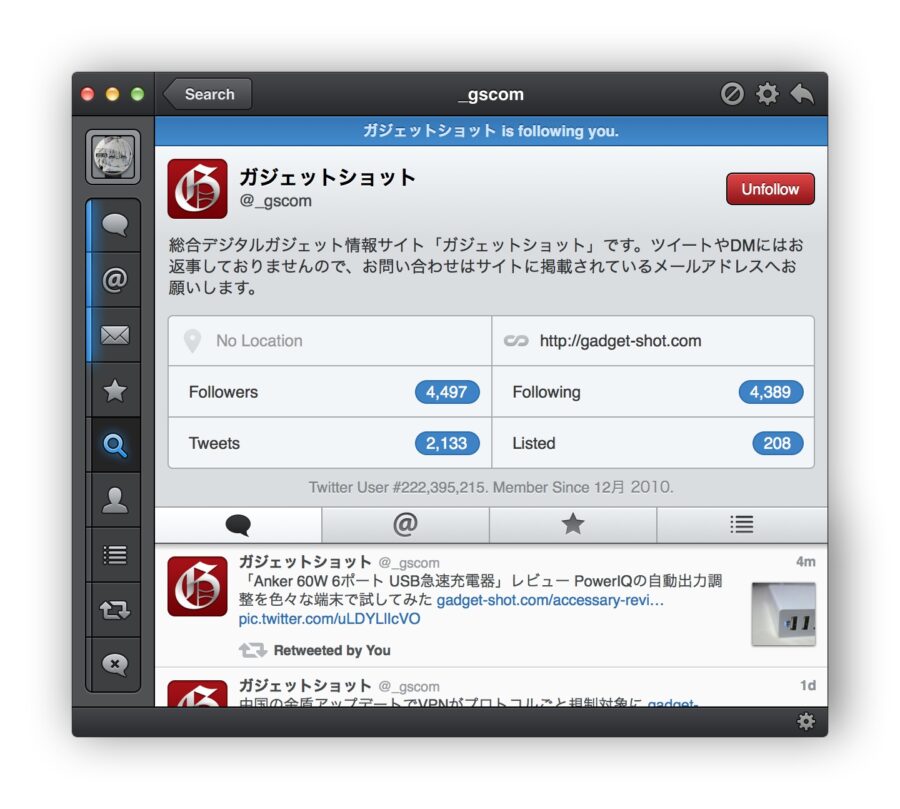Open the Mentions @ icon in sidebar
This screenshot has height=809, width=900.
tap(114, 280)
